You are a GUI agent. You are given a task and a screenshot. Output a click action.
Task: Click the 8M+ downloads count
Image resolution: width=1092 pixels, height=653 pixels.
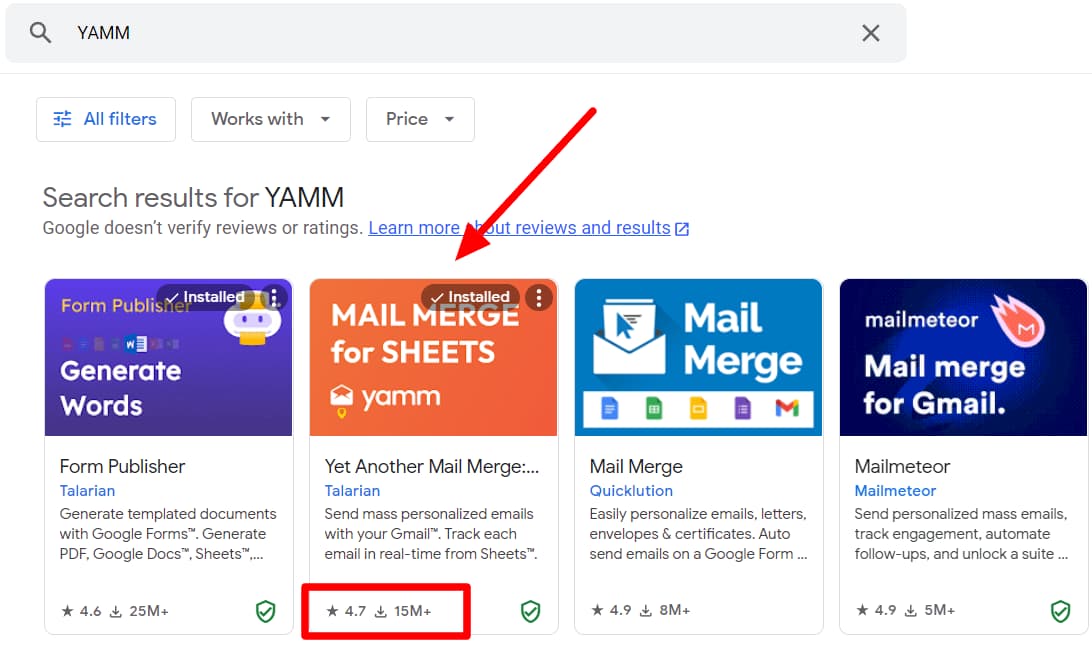(x=665, y=611)
